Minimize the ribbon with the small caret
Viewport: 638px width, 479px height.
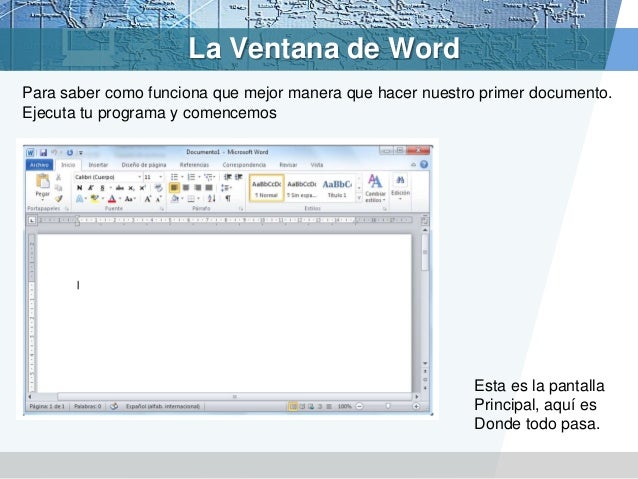click(413, 165)
